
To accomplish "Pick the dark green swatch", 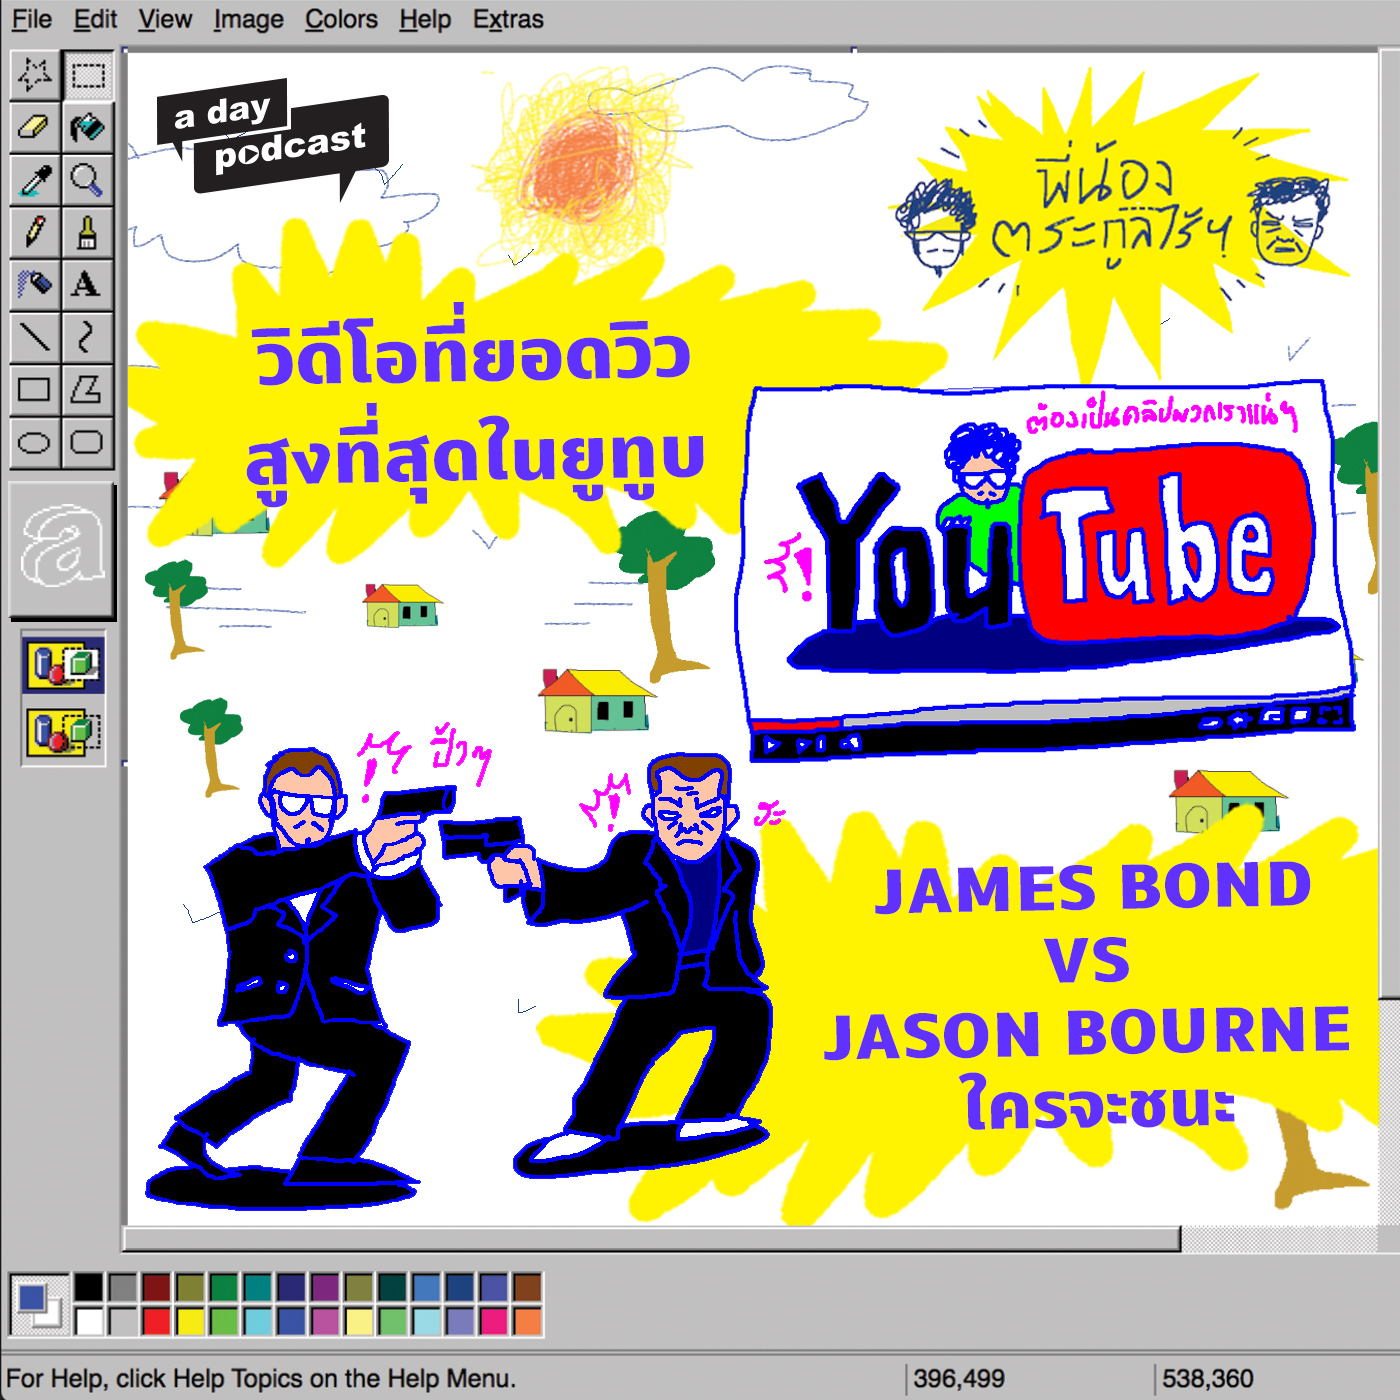I will click(x=224, y=1287).
